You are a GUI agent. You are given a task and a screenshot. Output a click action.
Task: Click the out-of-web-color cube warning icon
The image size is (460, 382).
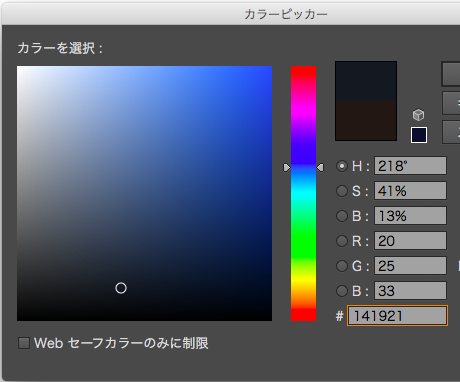[418, 115]
